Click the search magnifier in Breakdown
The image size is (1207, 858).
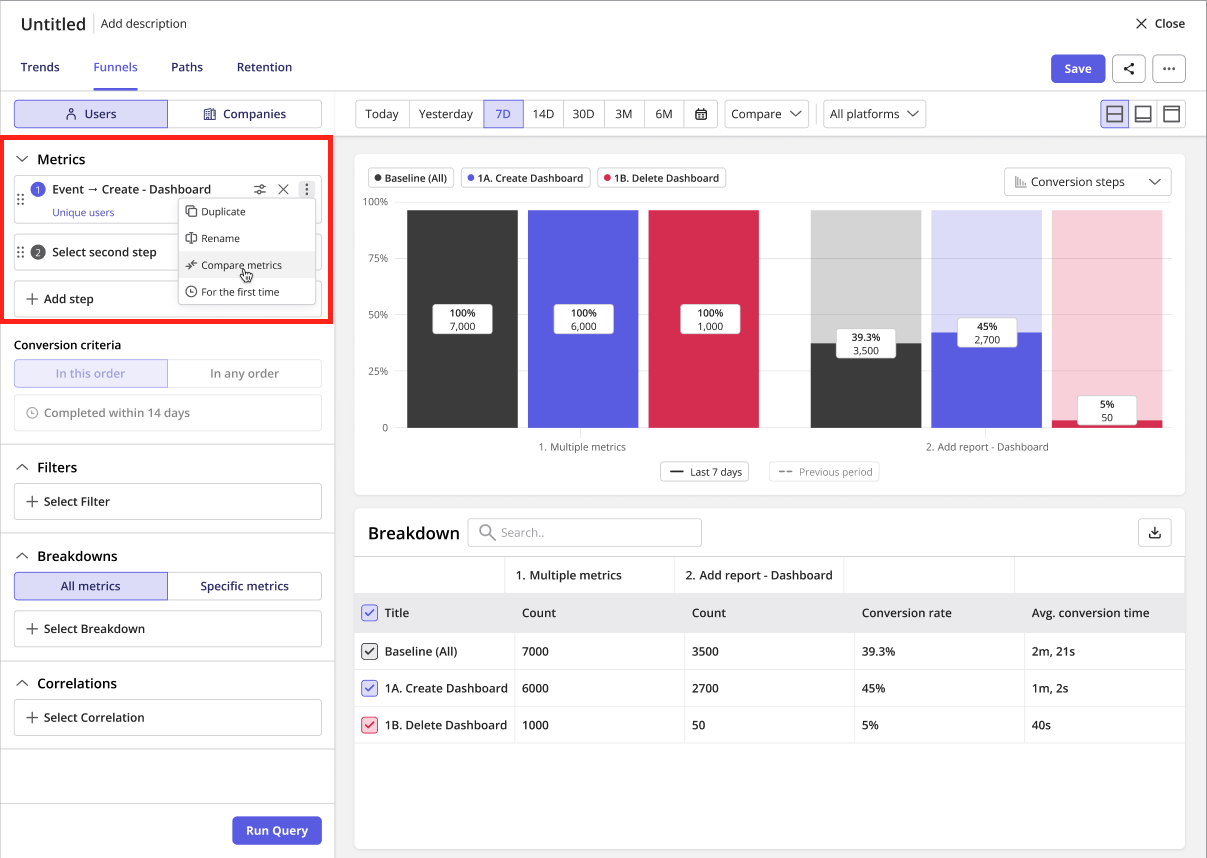click(487, 533)
